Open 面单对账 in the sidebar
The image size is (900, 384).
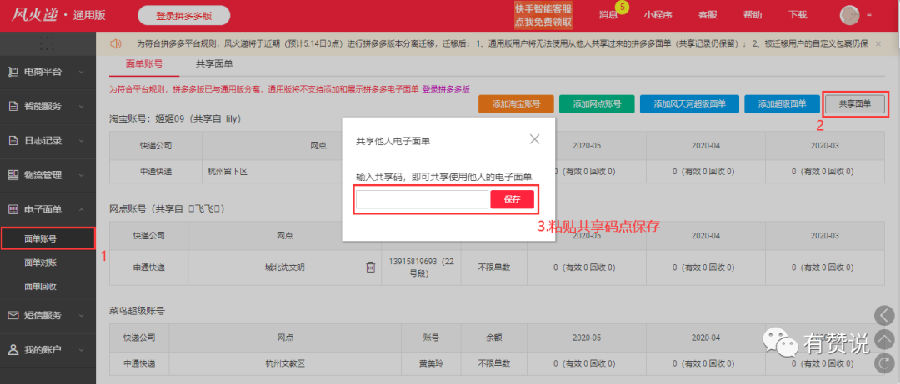tap(41, 262)
